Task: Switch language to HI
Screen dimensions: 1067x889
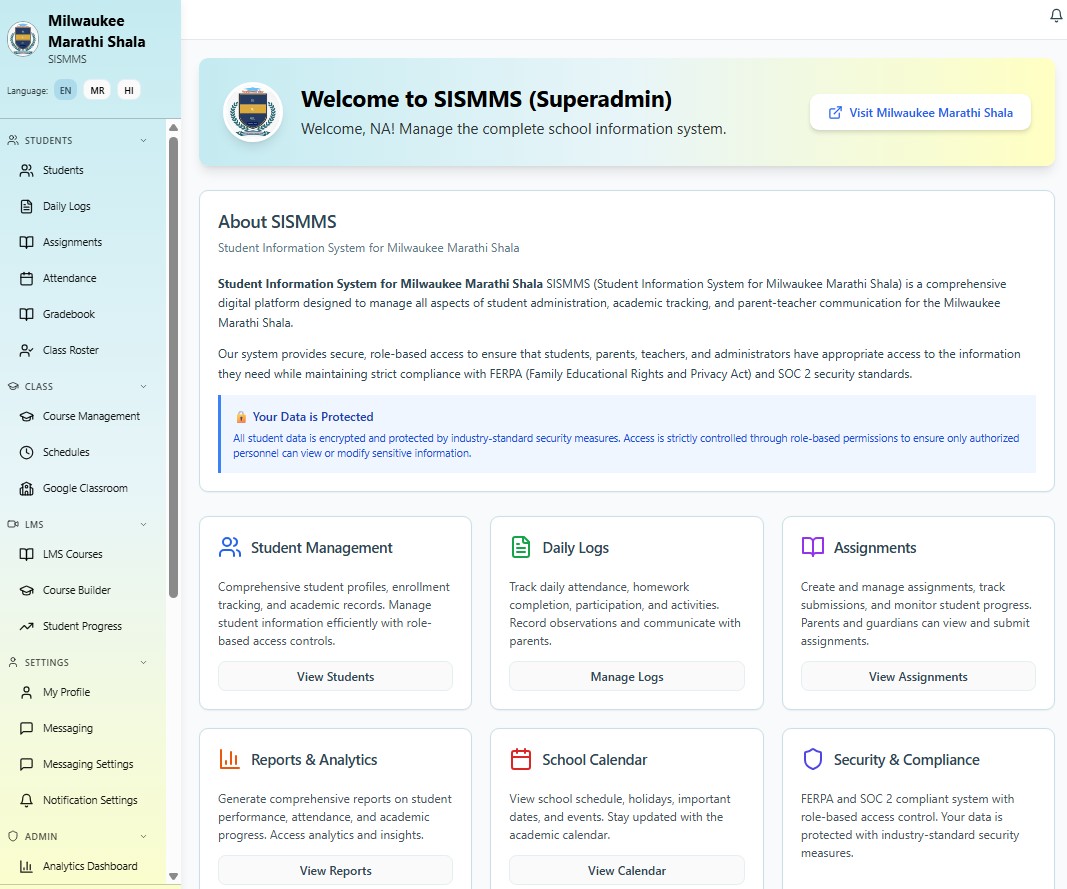Action: click(x=128, y=90)
